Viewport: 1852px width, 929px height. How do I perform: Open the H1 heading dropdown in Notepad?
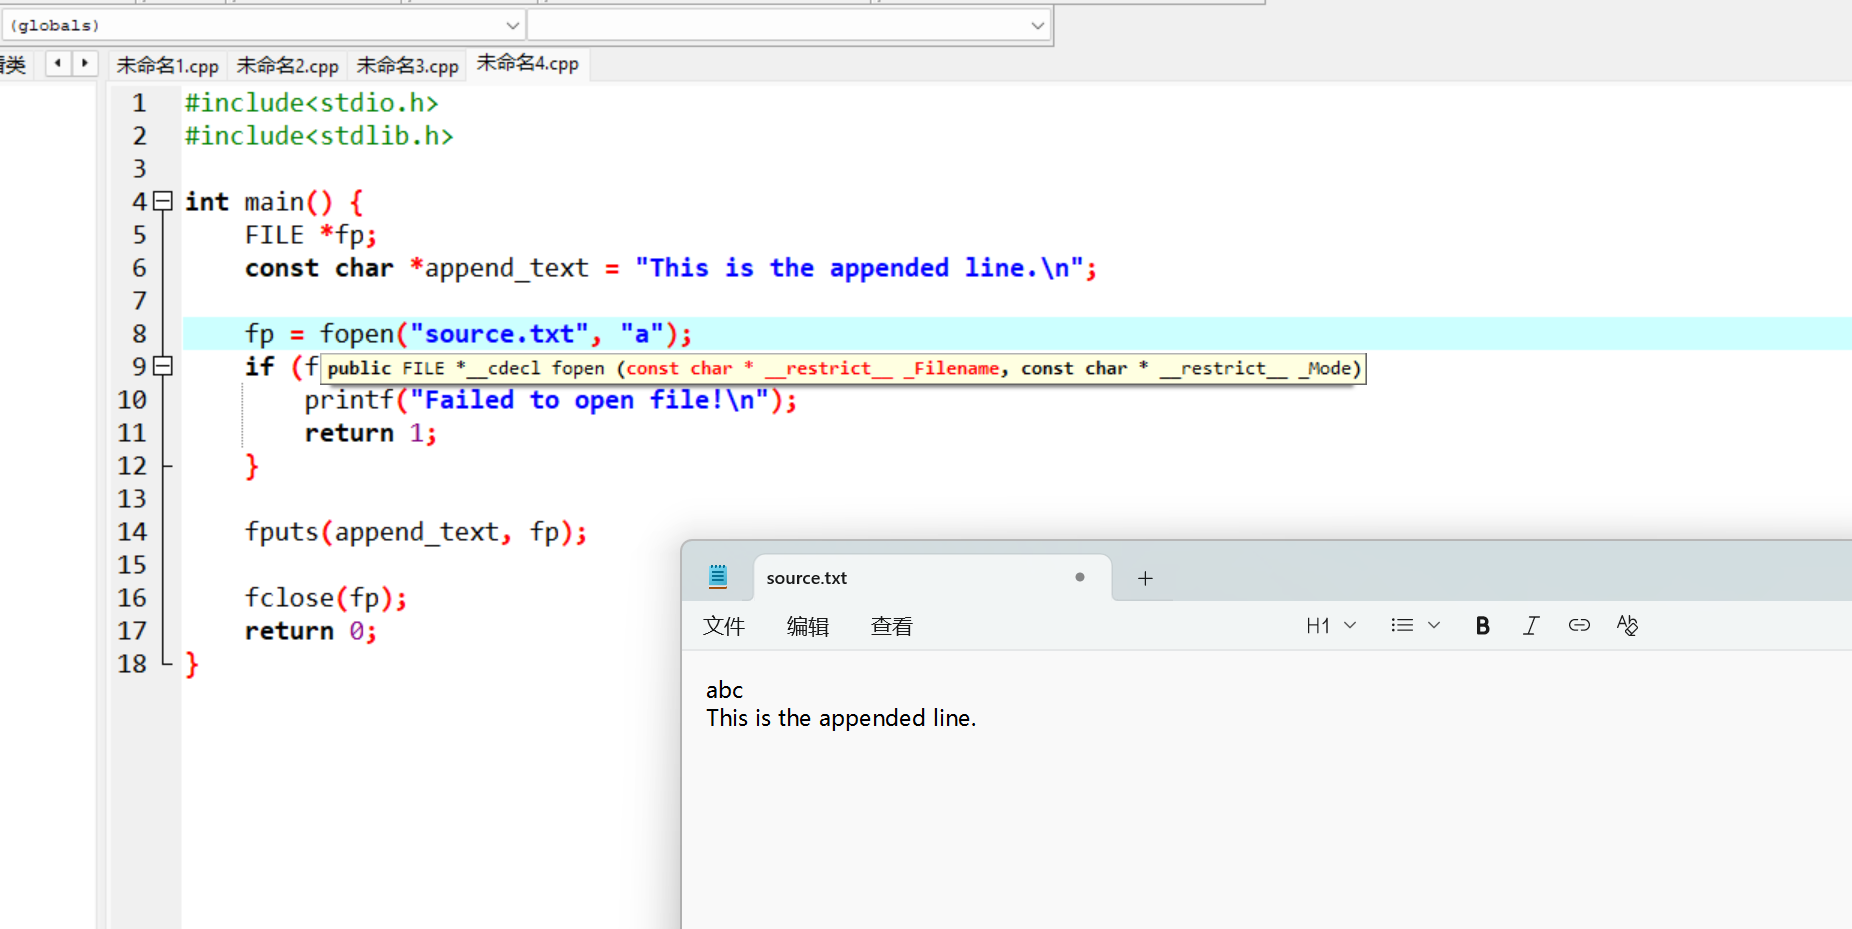[x=1331, y=626]
